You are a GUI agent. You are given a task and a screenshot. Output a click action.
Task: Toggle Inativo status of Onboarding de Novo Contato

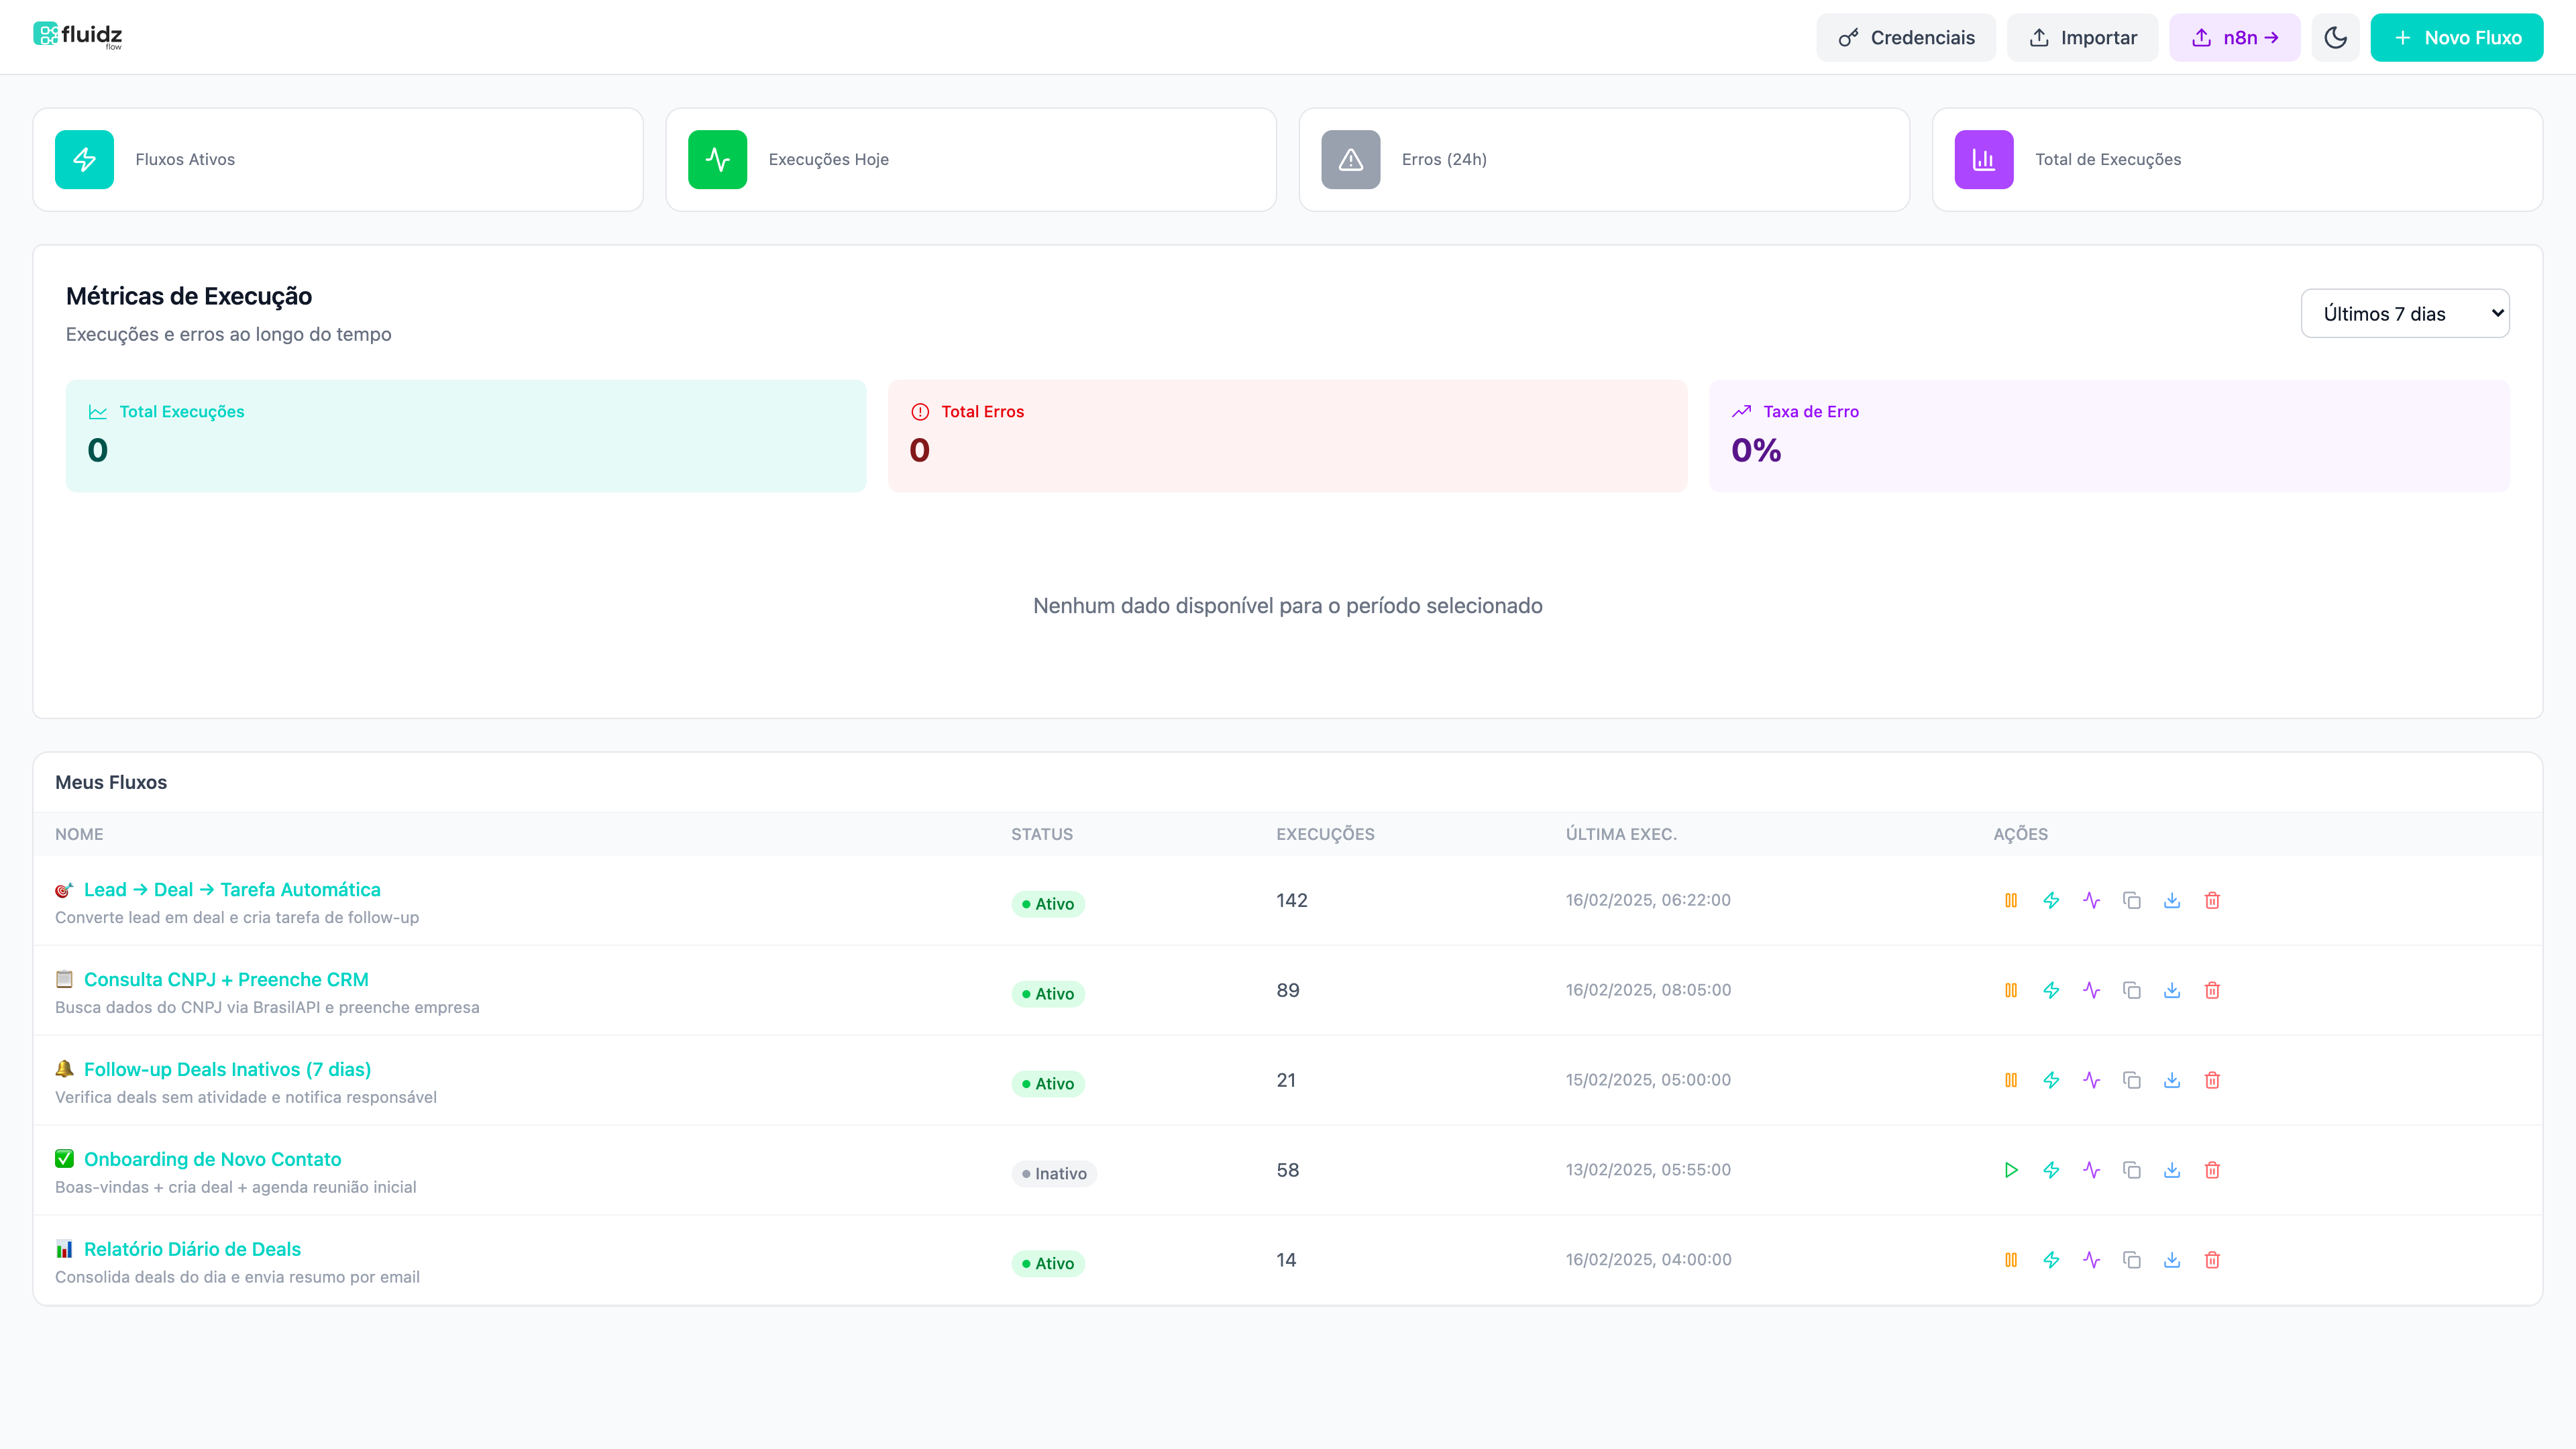[x=1054, y=1173]
